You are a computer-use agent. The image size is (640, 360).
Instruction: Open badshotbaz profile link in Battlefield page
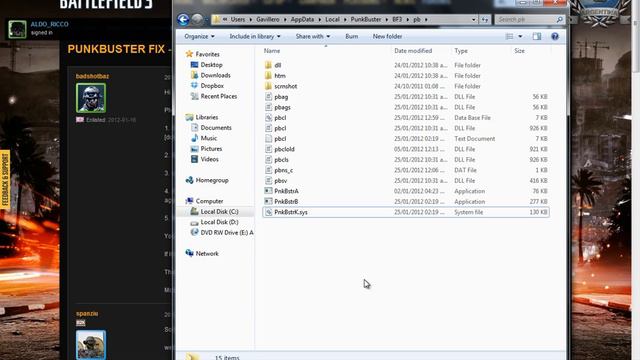92,76
